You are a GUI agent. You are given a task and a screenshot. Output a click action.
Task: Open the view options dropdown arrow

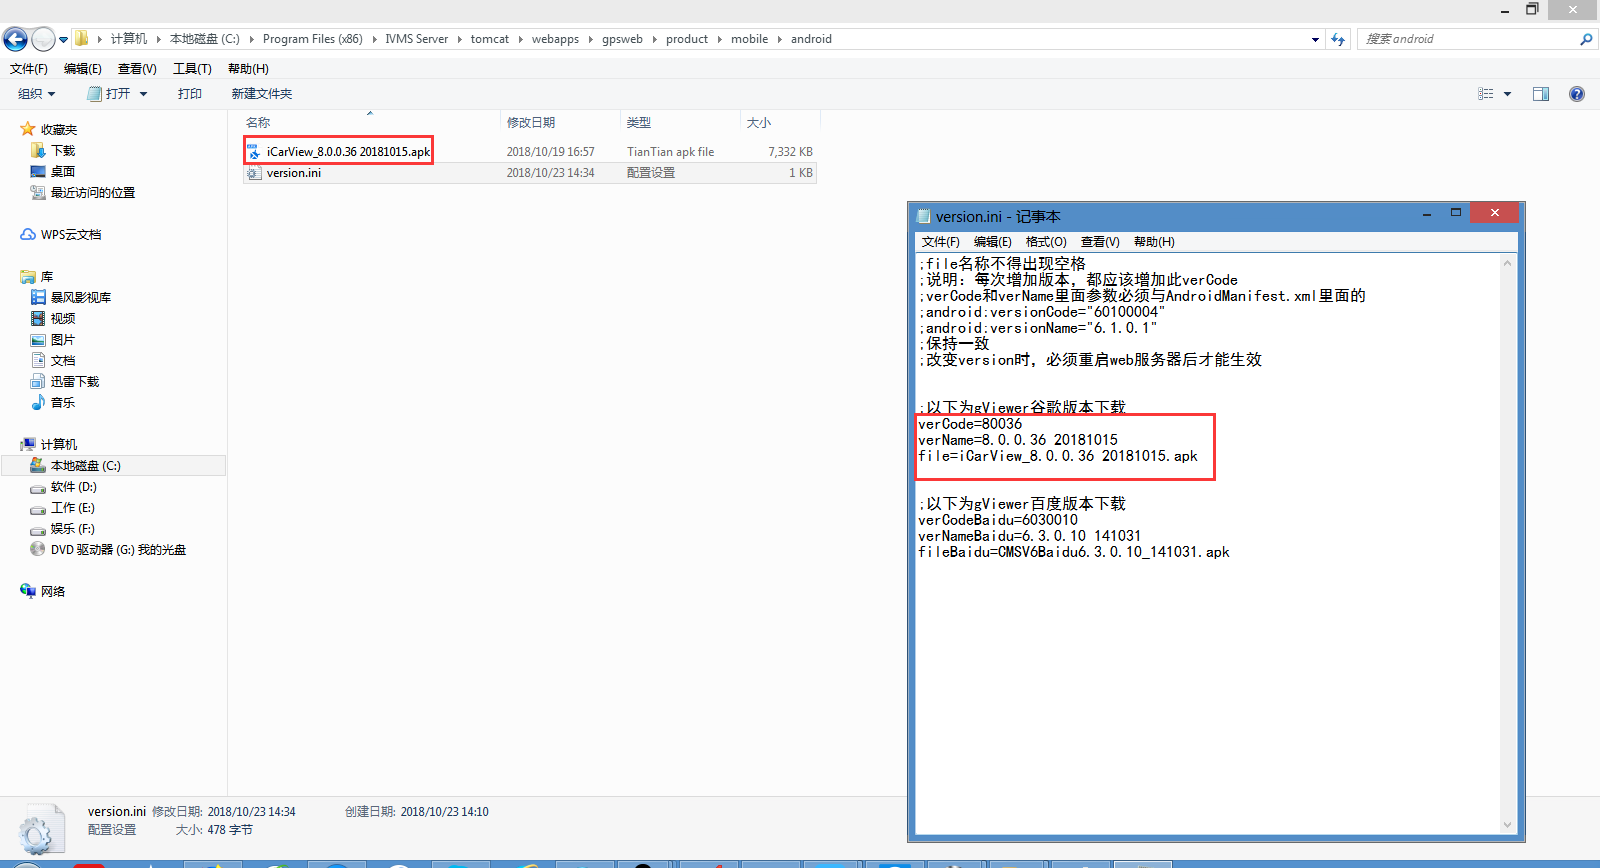(x=1507, y=94)
